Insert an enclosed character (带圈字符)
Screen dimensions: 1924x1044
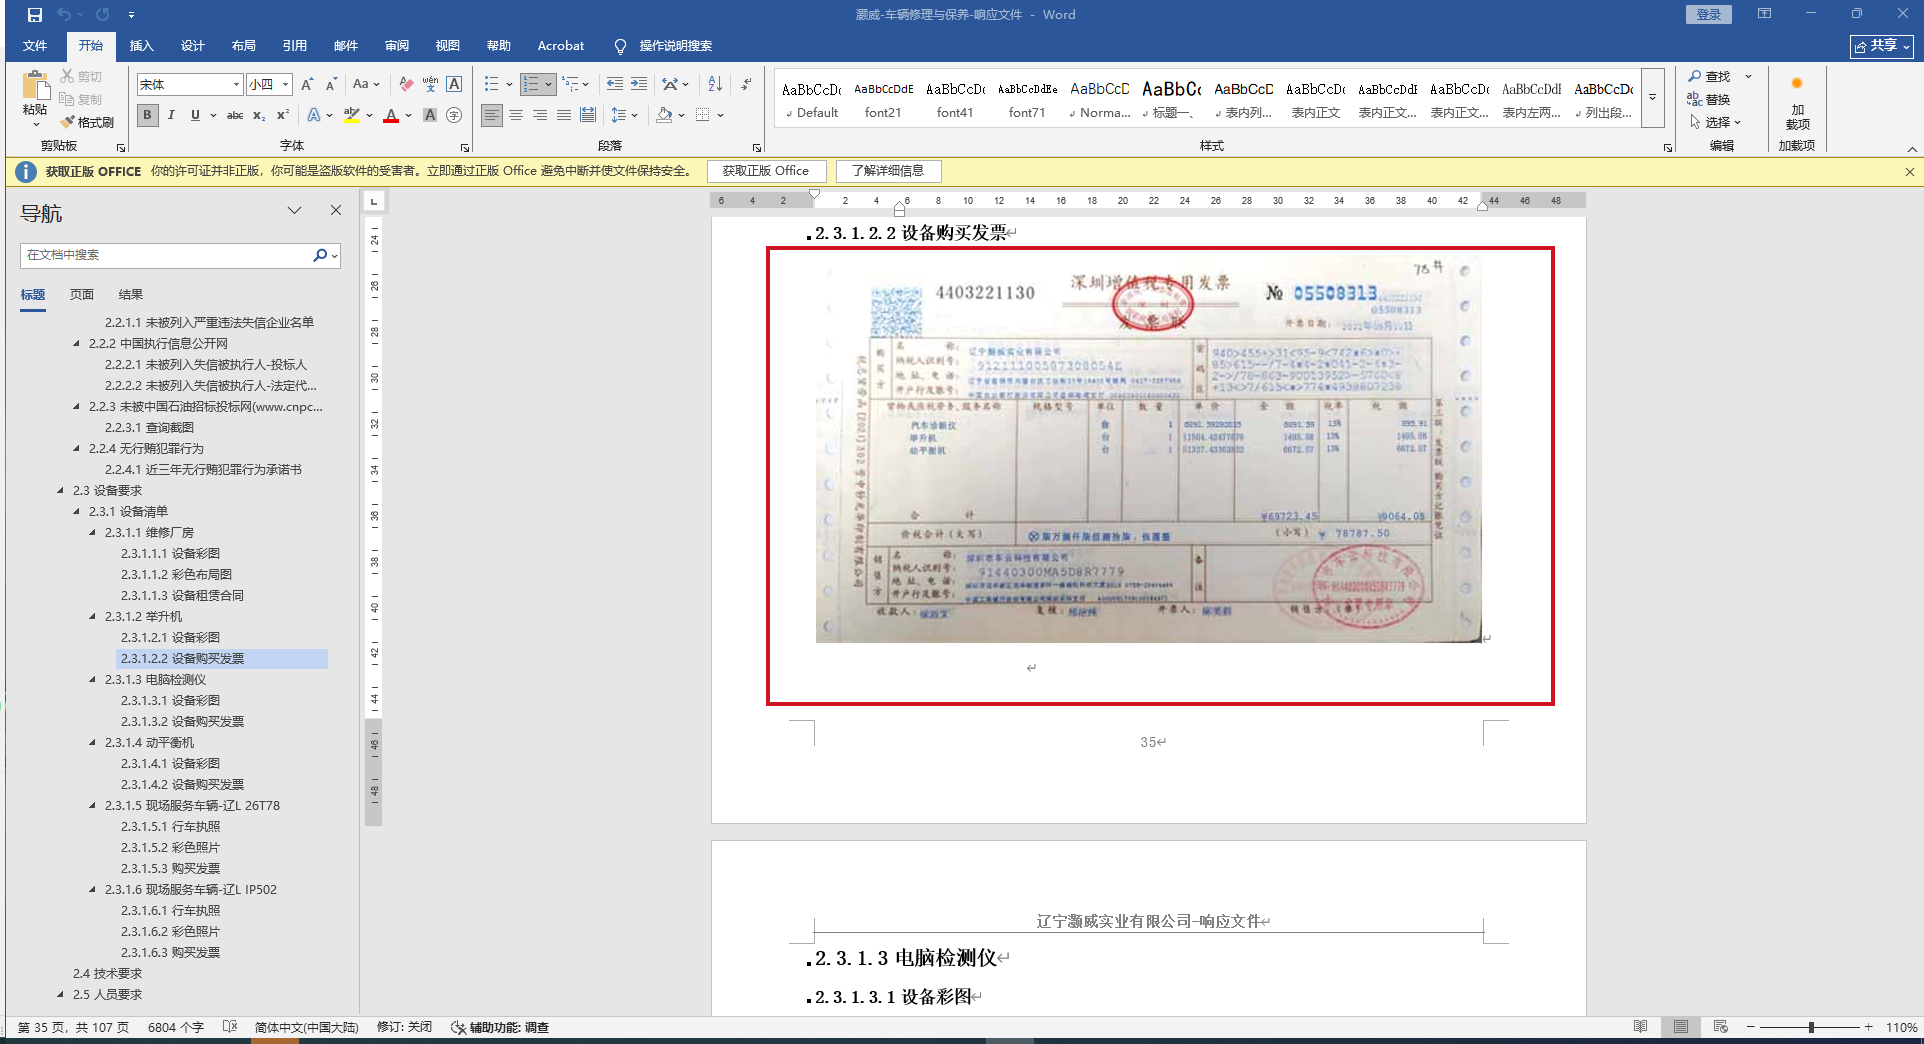point(454,115)
